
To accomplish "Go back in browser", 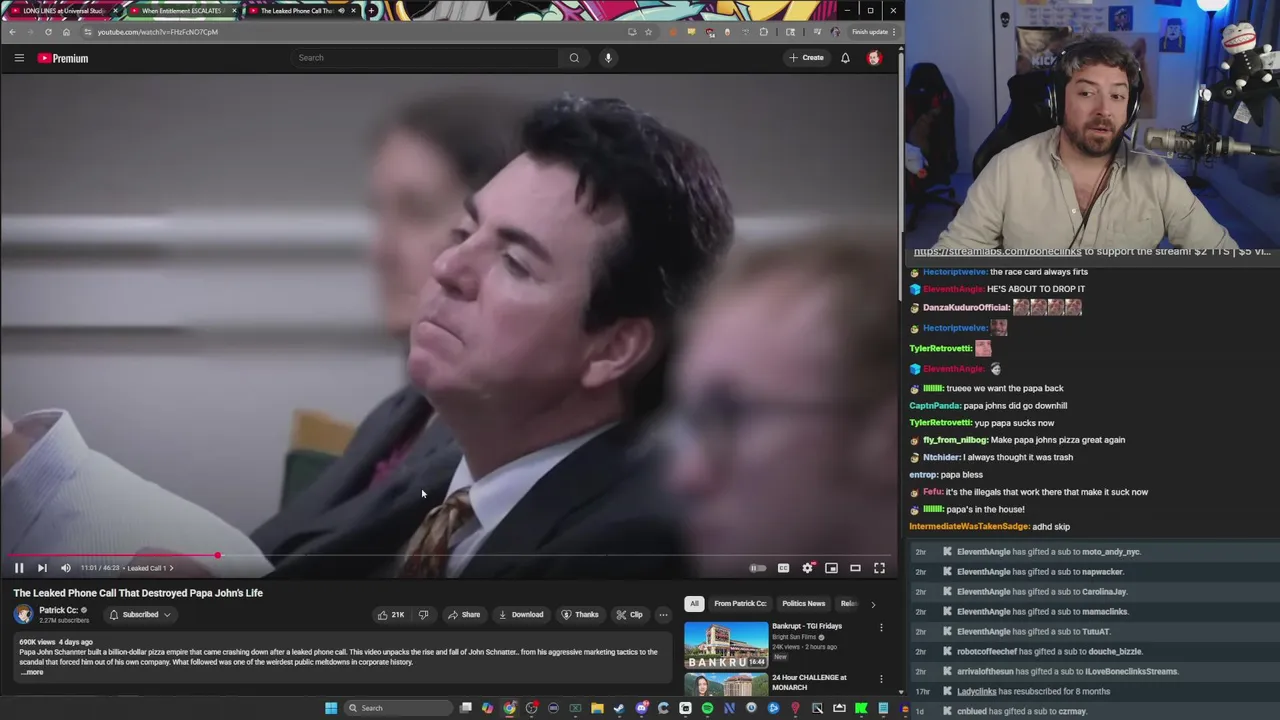I will click(x=12, y=32).
